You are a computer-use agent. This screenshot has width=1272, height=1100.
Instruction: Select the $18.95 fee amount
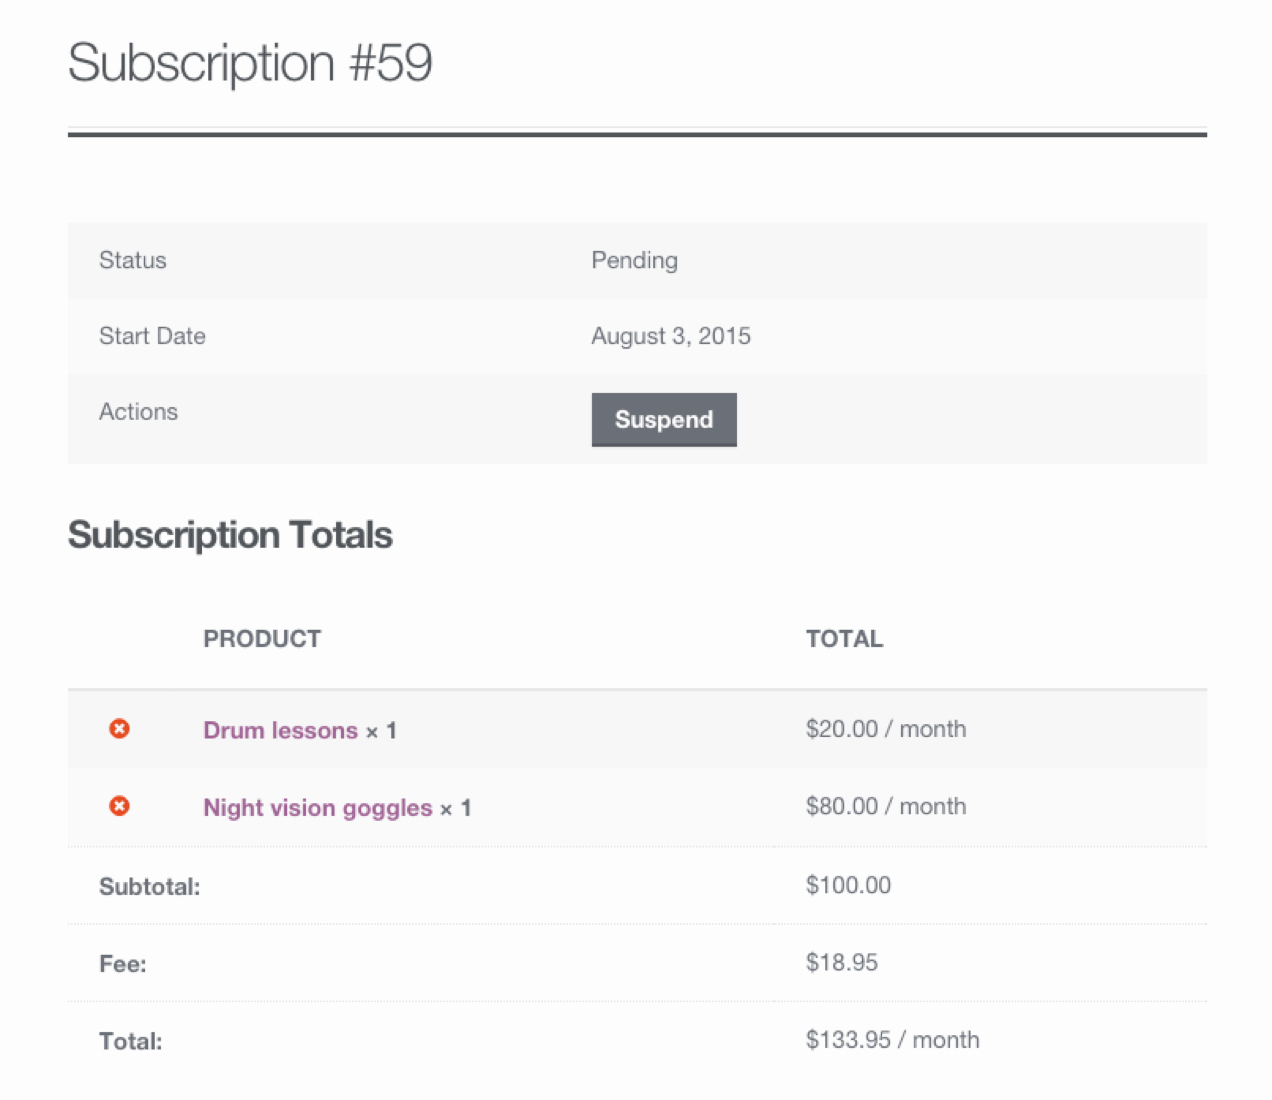pos(841,962)
